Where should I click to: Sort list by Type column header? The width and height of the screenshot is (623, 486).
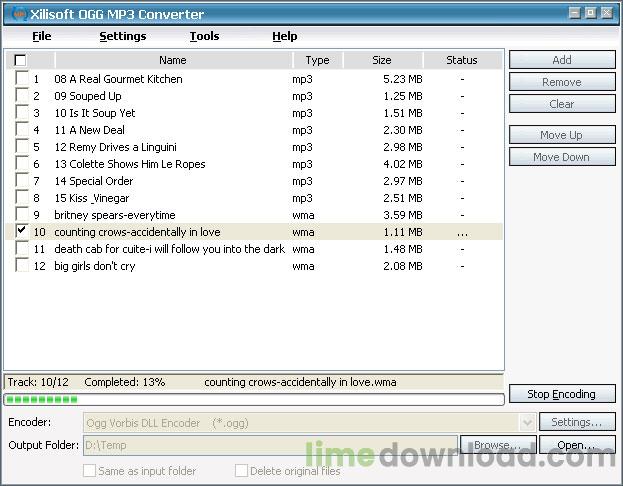[x=317, y=60]
